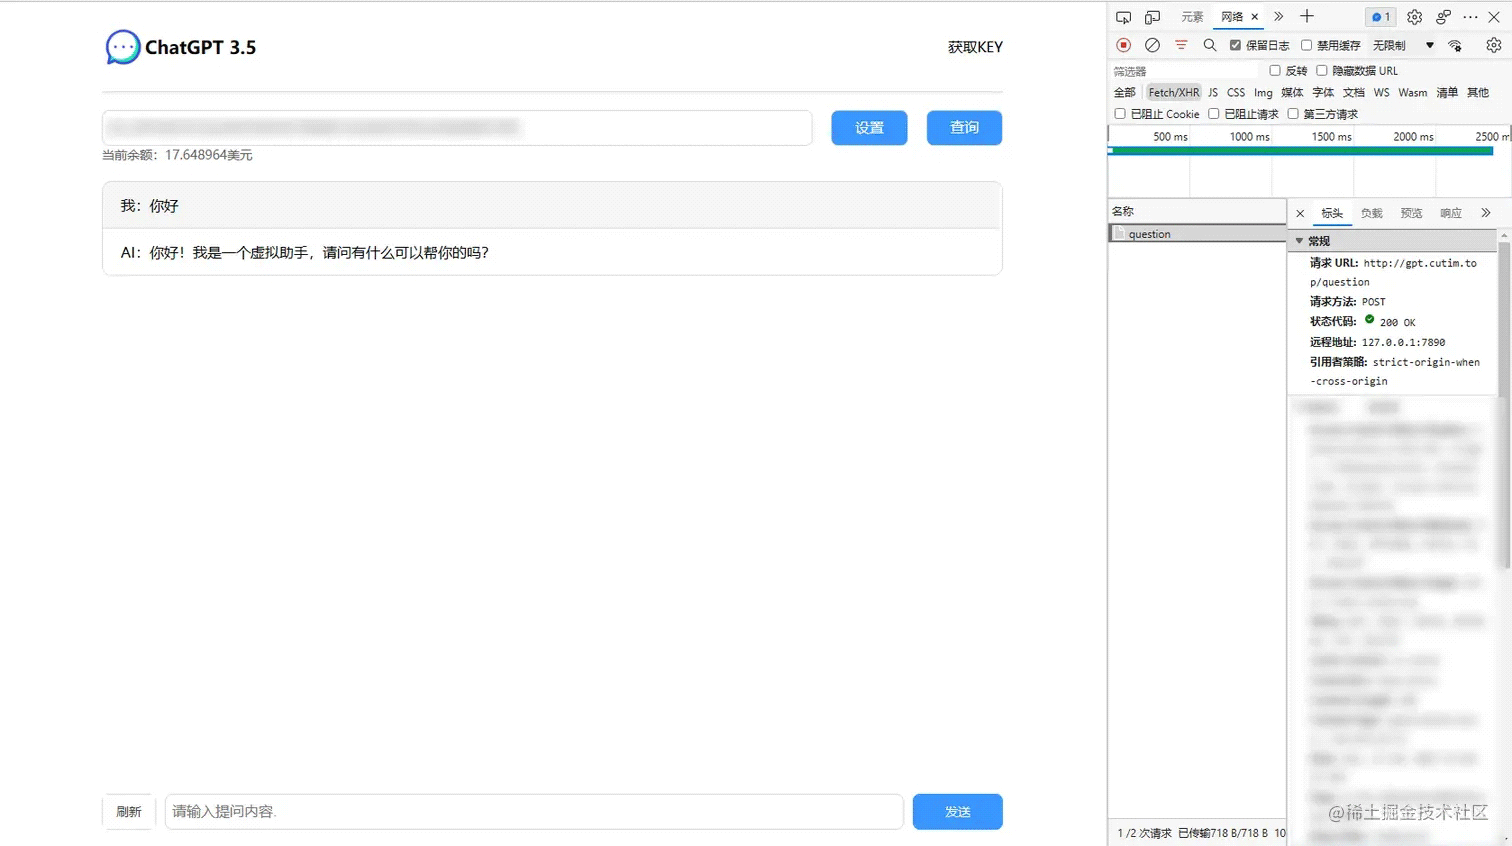Clear the network log

tap(1152, 45)
